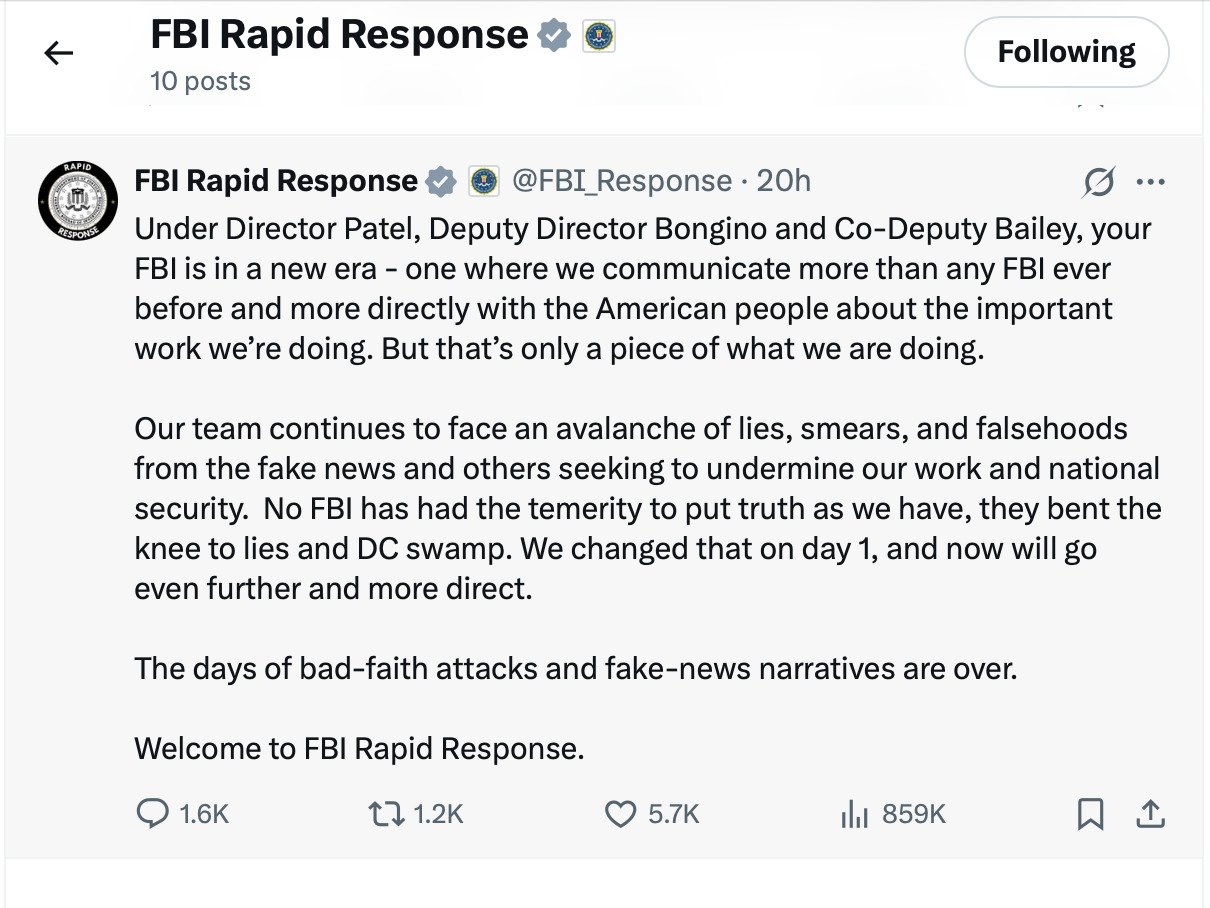Go back using the left arrow
The width and height of the screenshot is (1210, 908).
[60, 53]
